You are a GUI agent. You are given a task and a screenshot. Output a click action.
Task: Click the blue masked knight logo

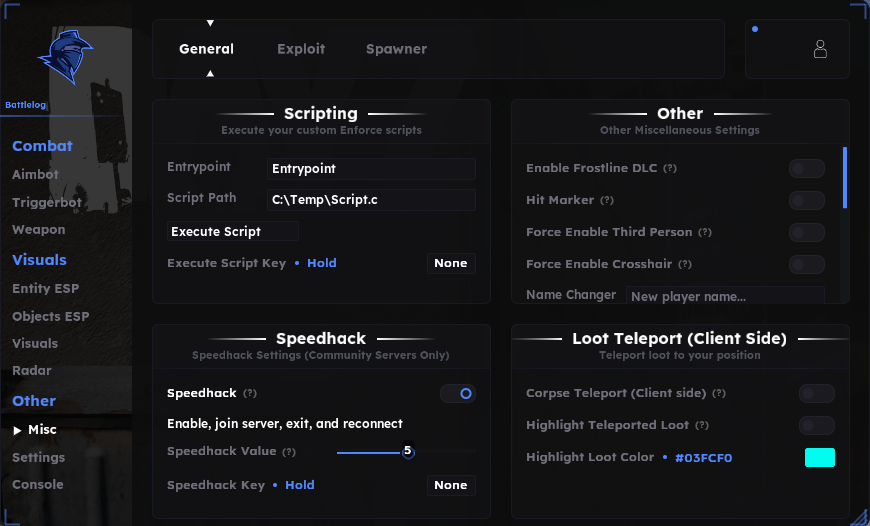point(65,57)
